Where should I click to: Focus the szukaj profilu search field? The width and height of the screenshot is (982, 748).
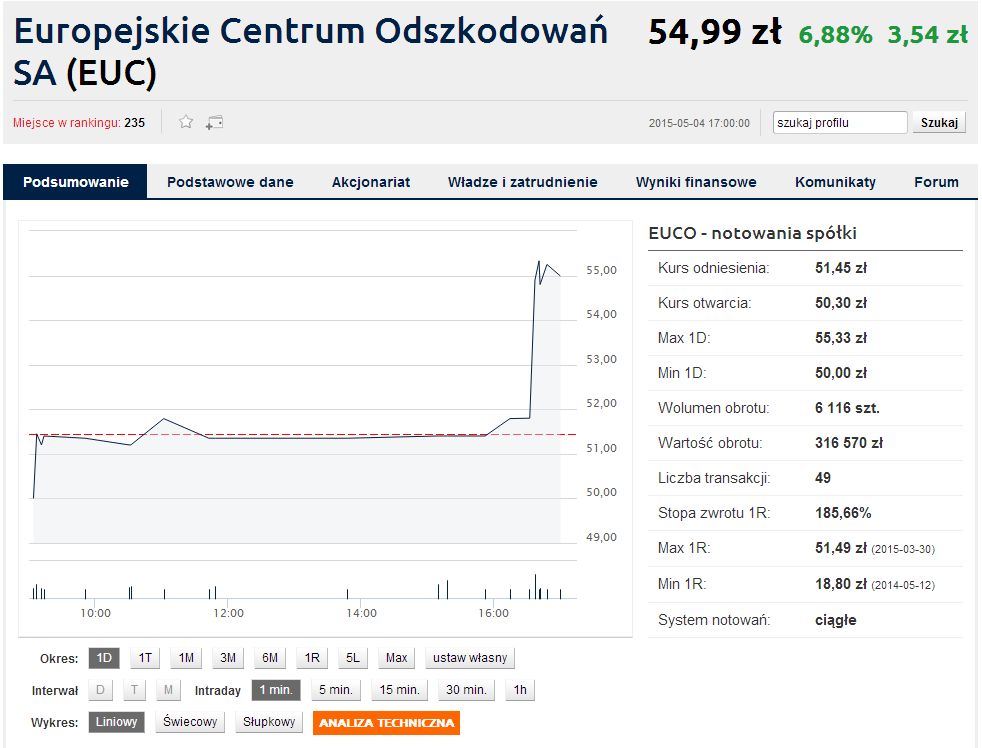coord(840,123)
